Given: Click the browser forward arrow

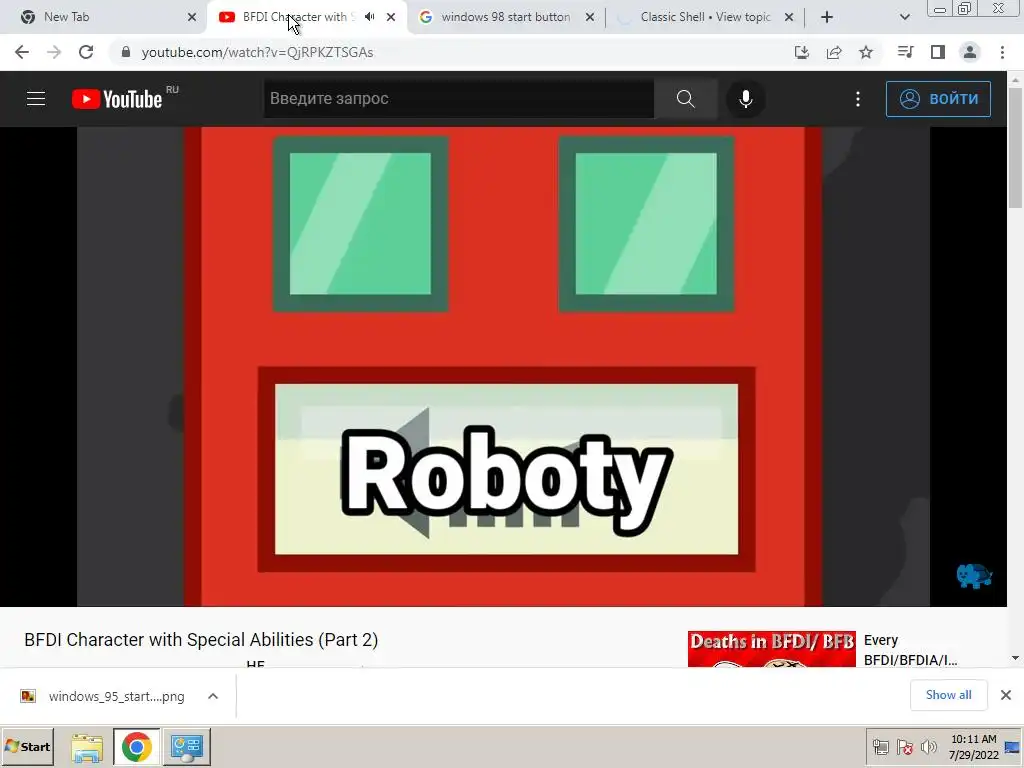Looking at the screenshot, I should [54, 52].
